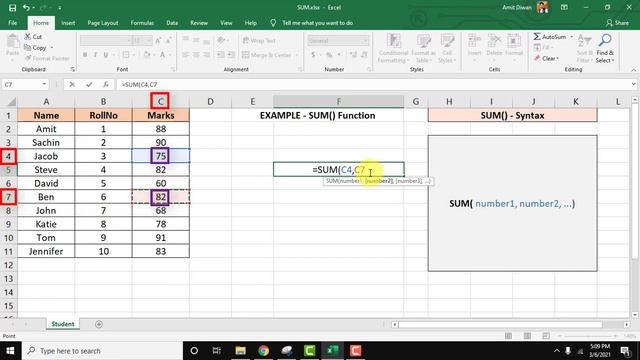Click the Decrease Font Size icon

tap(169, 40)
